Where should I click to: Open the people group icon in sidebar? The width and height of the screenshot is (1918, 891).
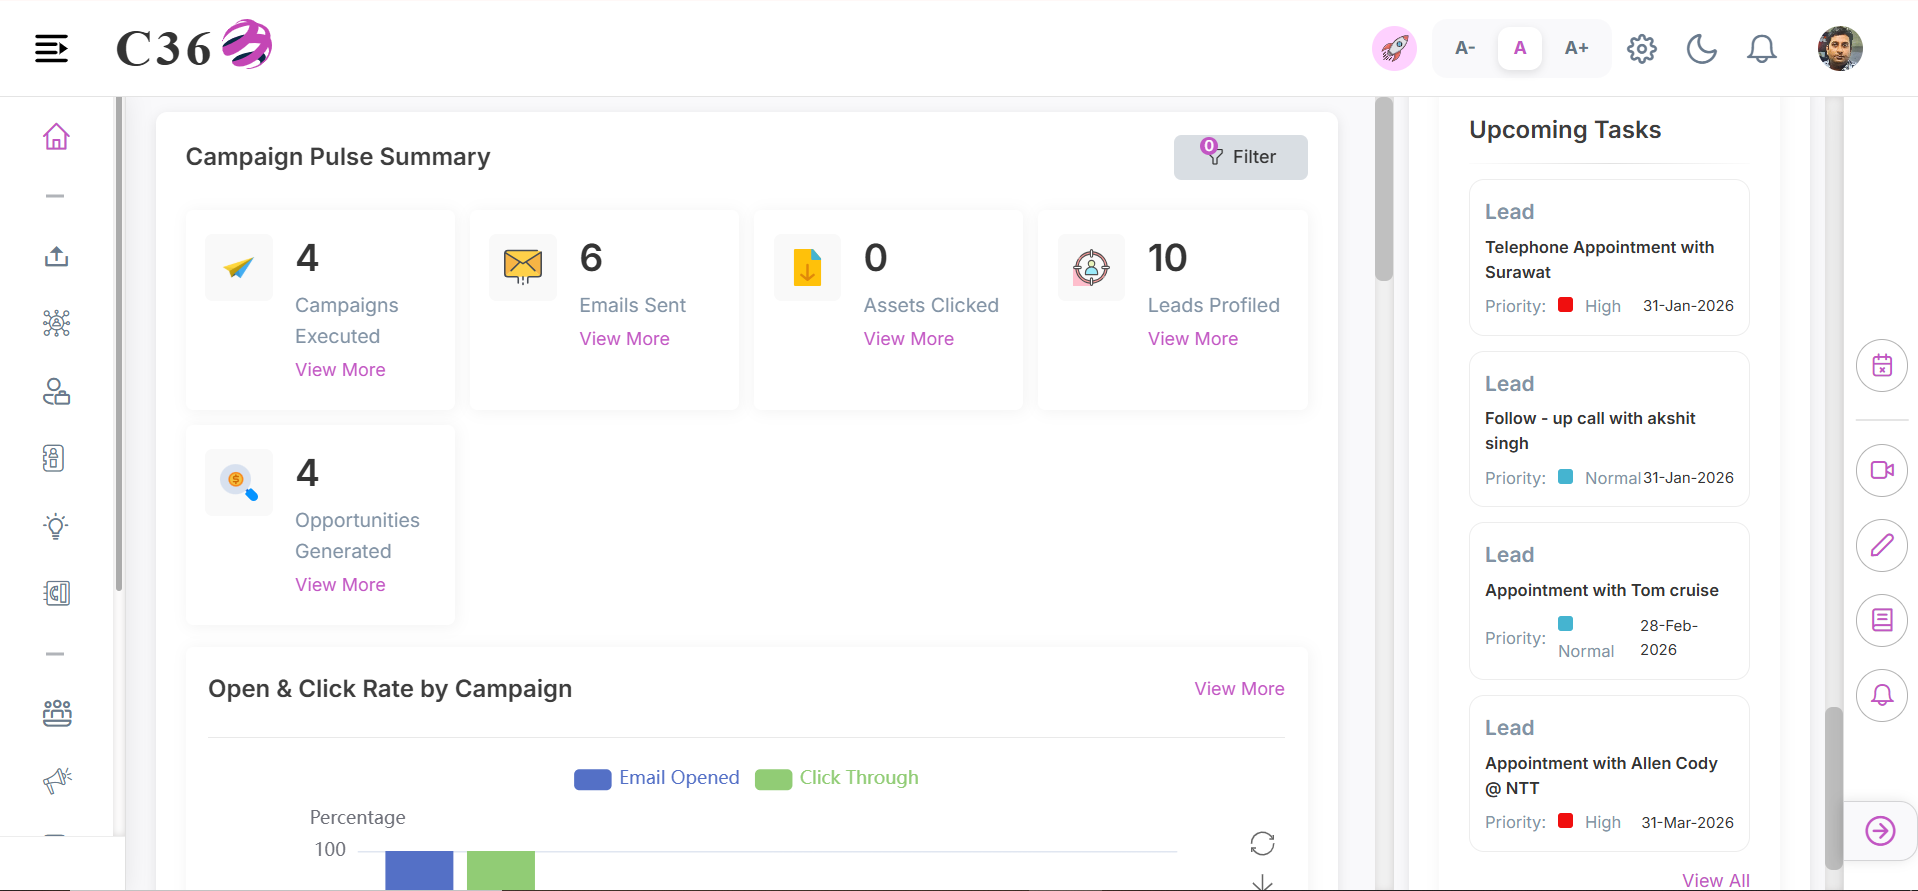[x=57, y=713]
